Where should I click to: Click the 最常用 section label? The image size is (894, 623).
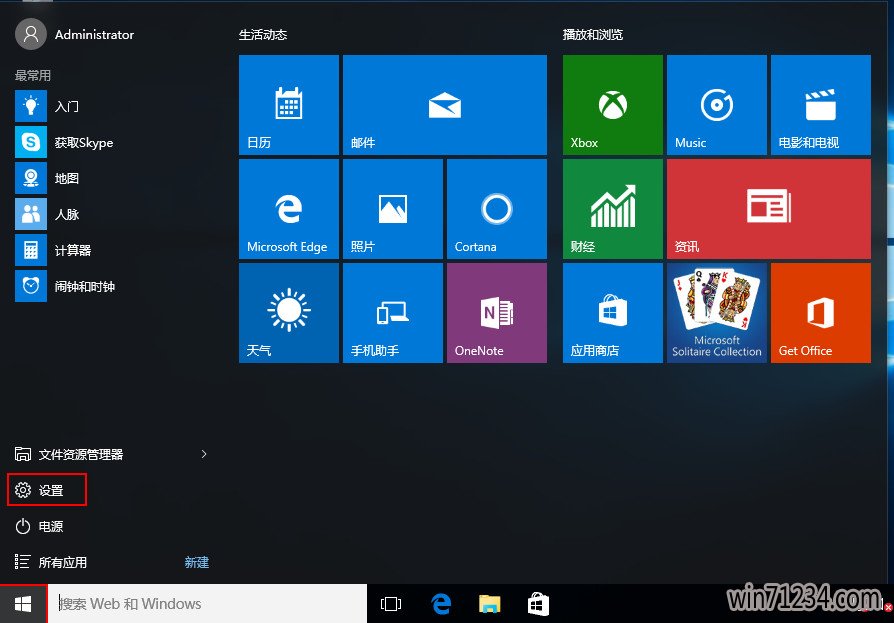[x=33, y=75]
